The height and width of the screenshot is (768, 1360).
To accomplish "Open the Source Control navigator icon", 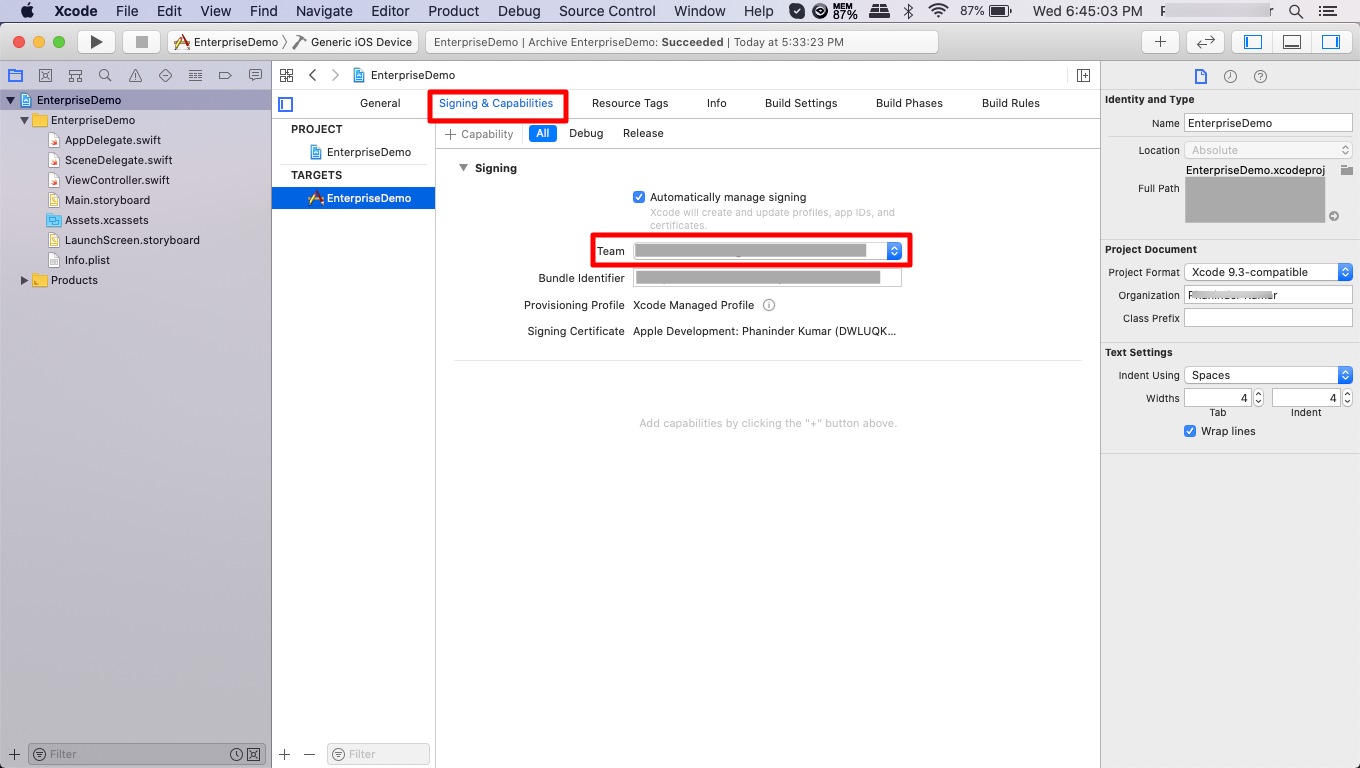I will click(45, 75).
